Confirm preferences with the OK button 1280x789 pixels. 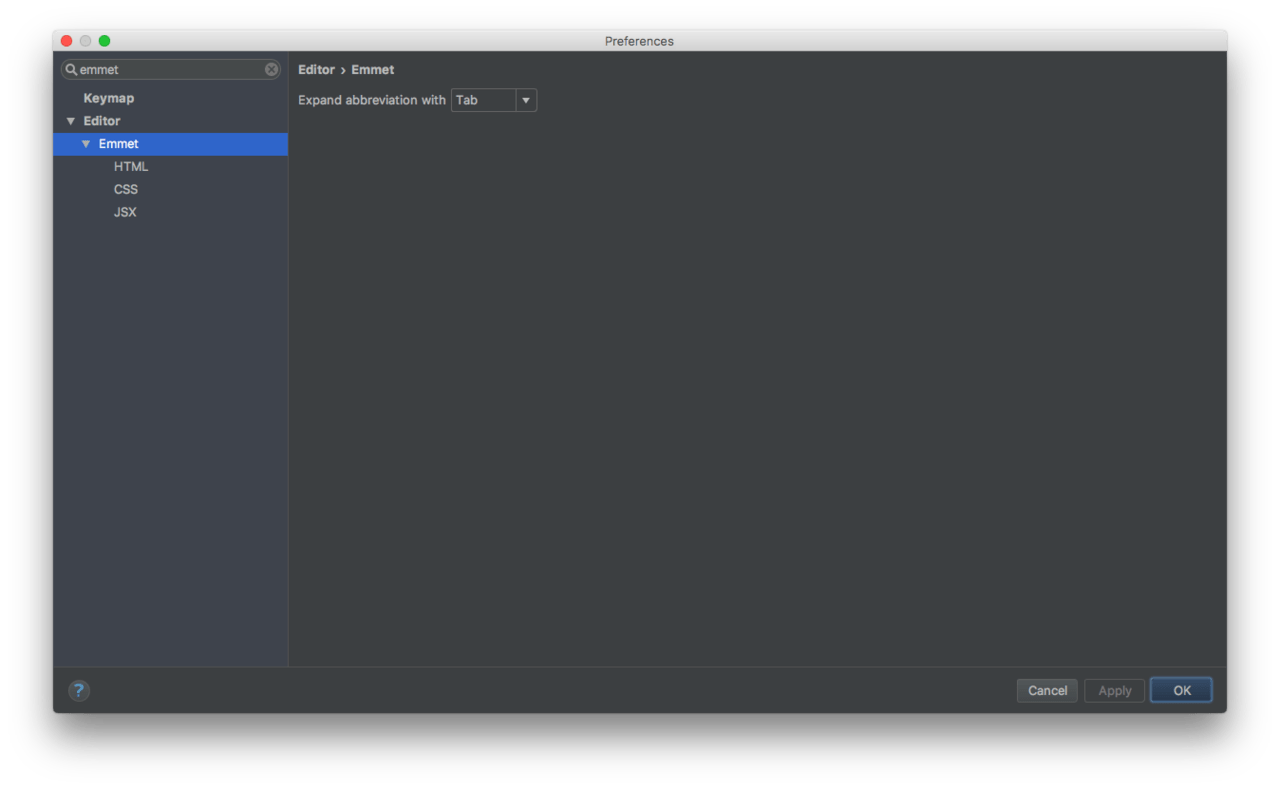pos(1181,690)
